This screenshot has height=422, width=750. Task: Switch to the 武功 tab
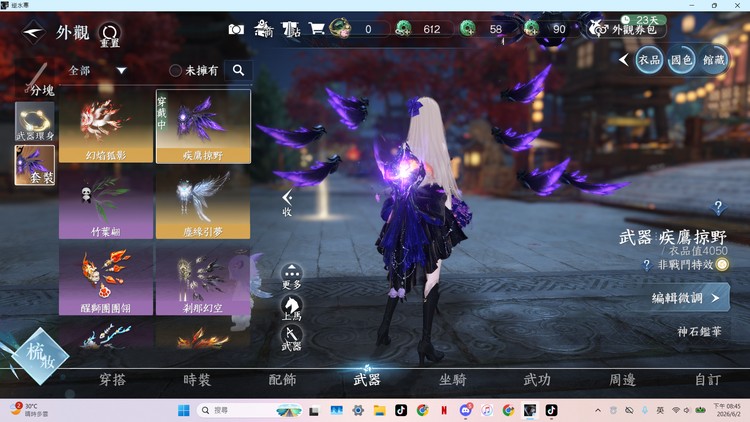pos(537,380)
